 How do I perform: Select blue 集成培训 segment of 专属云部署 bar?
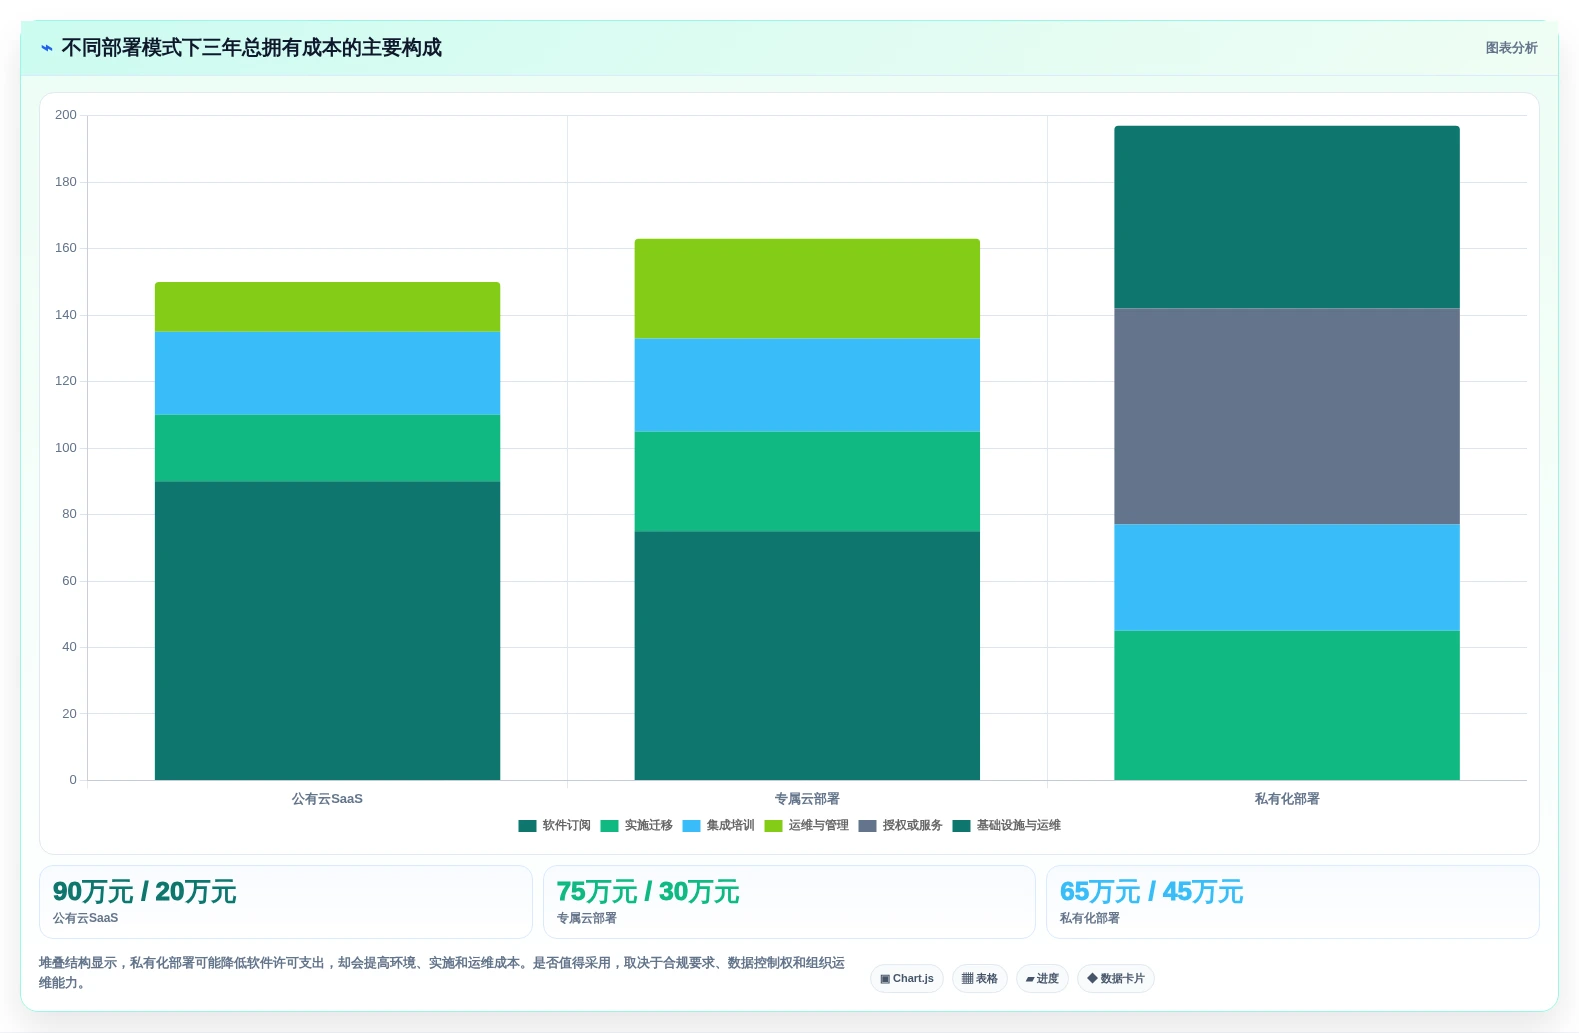pyautogui.click(x=807, y=385)
